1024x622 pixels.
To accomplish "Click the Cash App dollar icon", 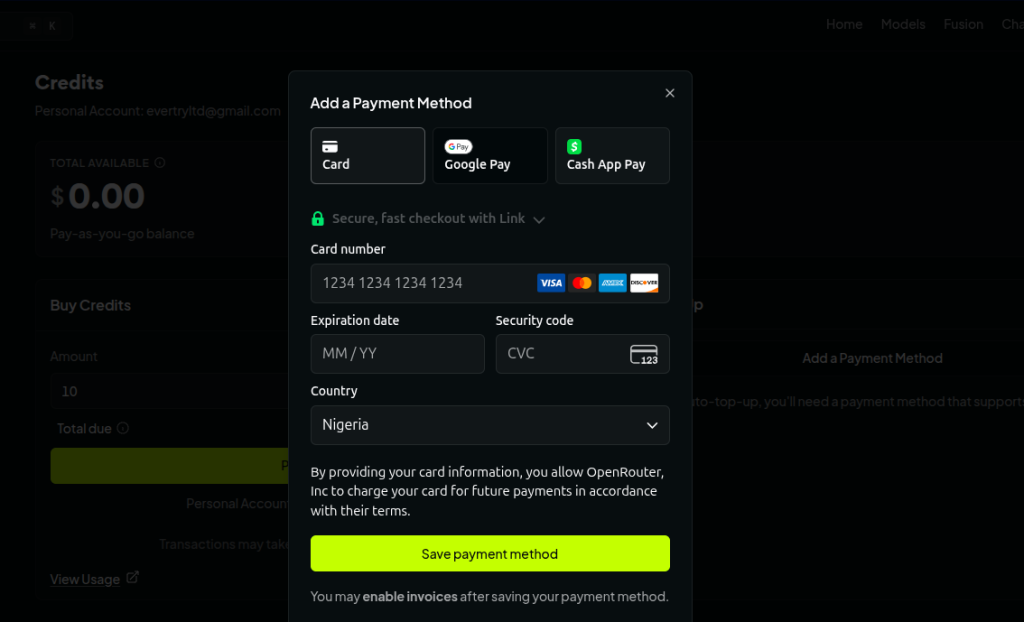I will [x=574, y=146].
